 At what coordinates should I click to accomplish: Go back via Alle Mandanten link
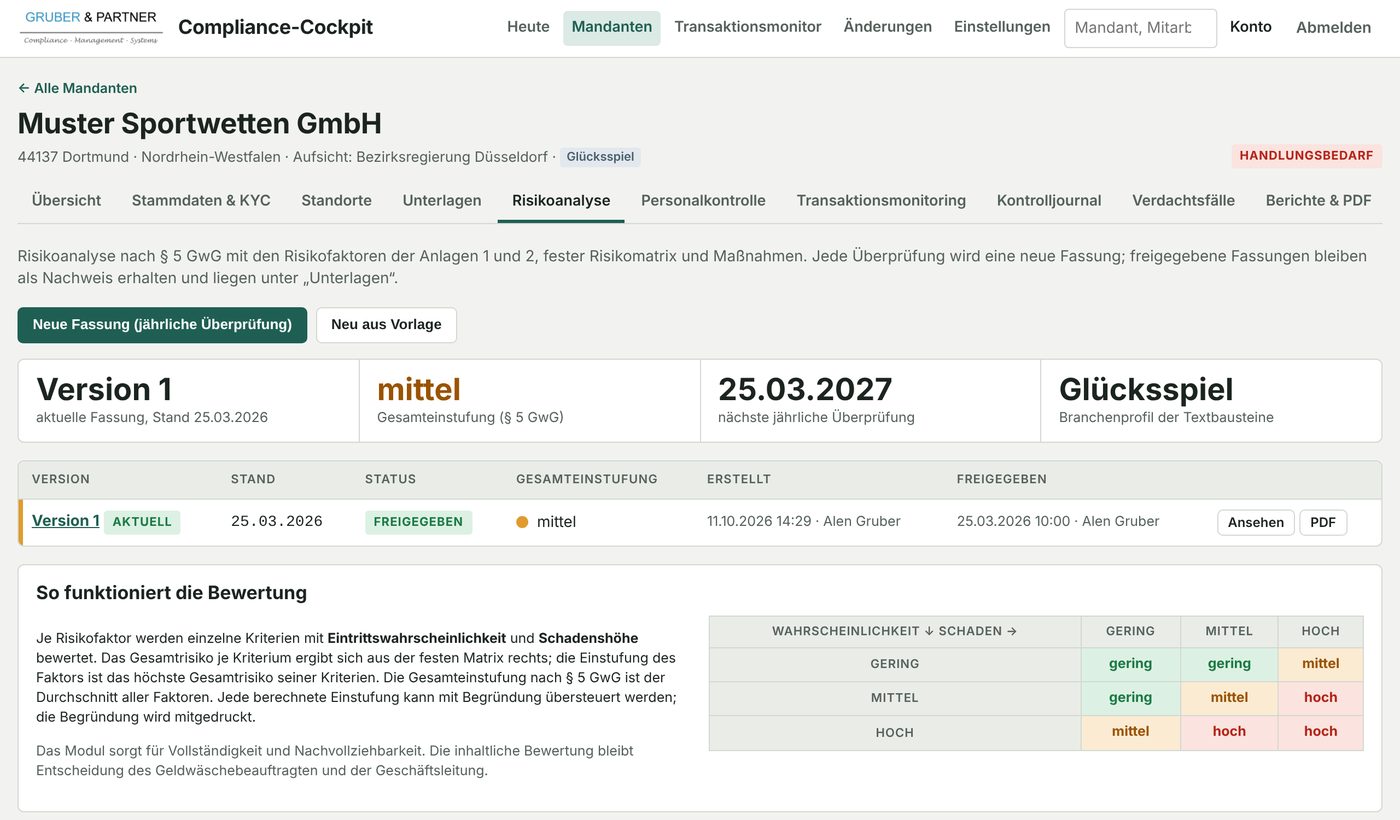pyautogui.click(x=77, y=88)
